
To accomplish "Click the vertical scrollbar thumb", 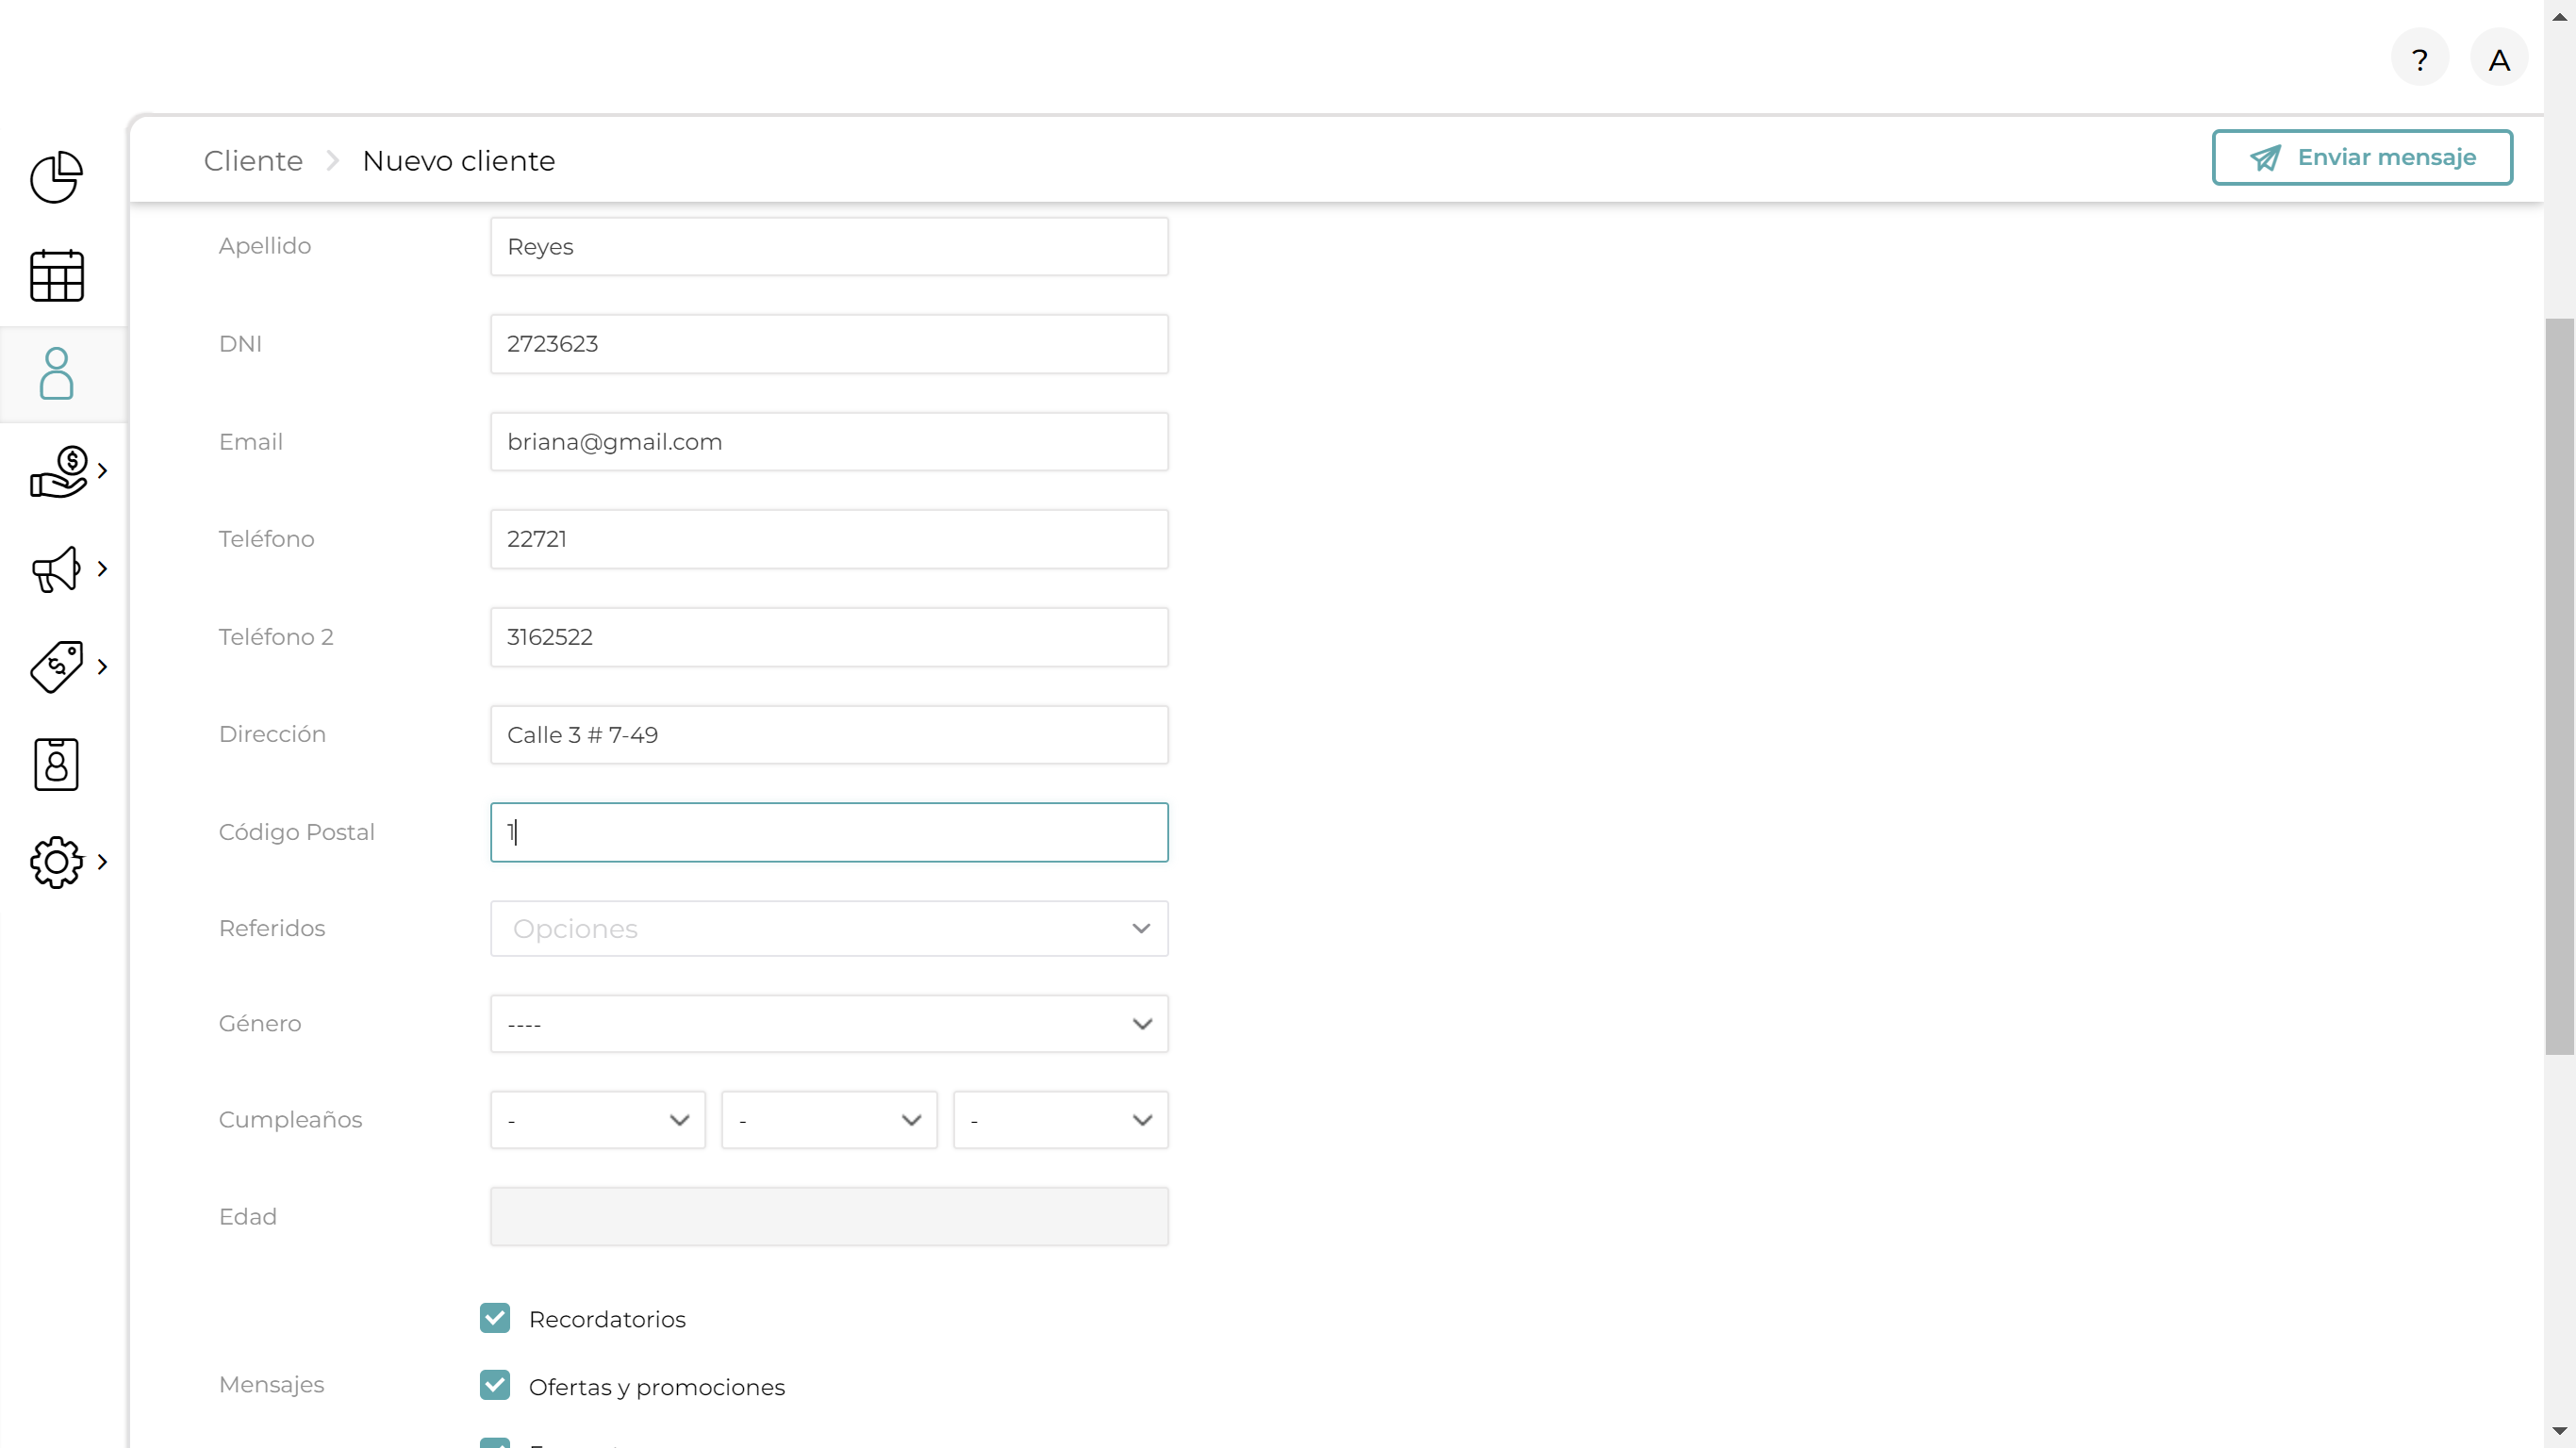I will (2560, 686).
